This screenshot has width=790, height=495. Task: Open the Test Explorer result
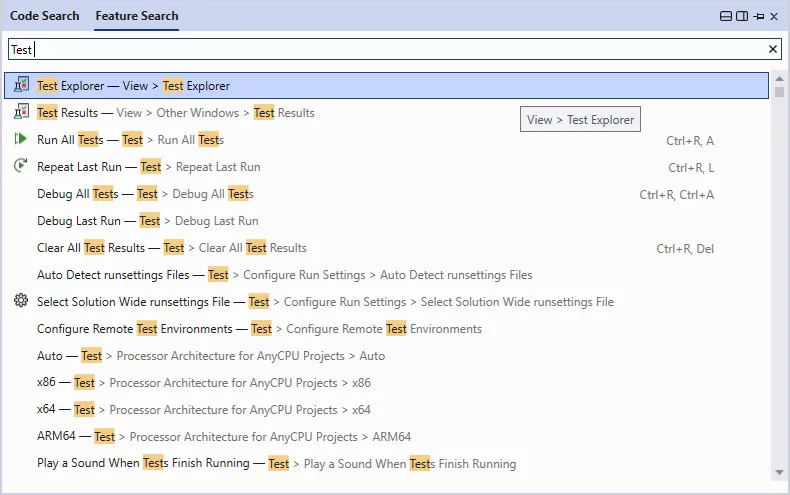click(x=386, y=86)
